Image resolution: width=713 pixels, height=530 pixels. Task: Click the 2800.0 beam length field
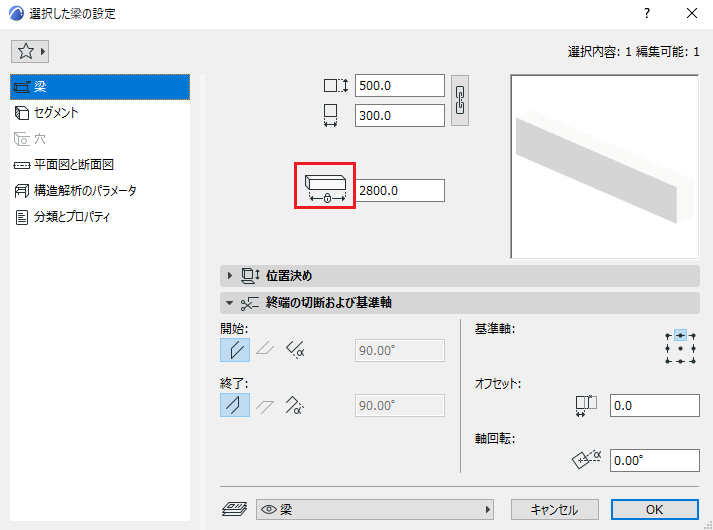tap(400, 190)
